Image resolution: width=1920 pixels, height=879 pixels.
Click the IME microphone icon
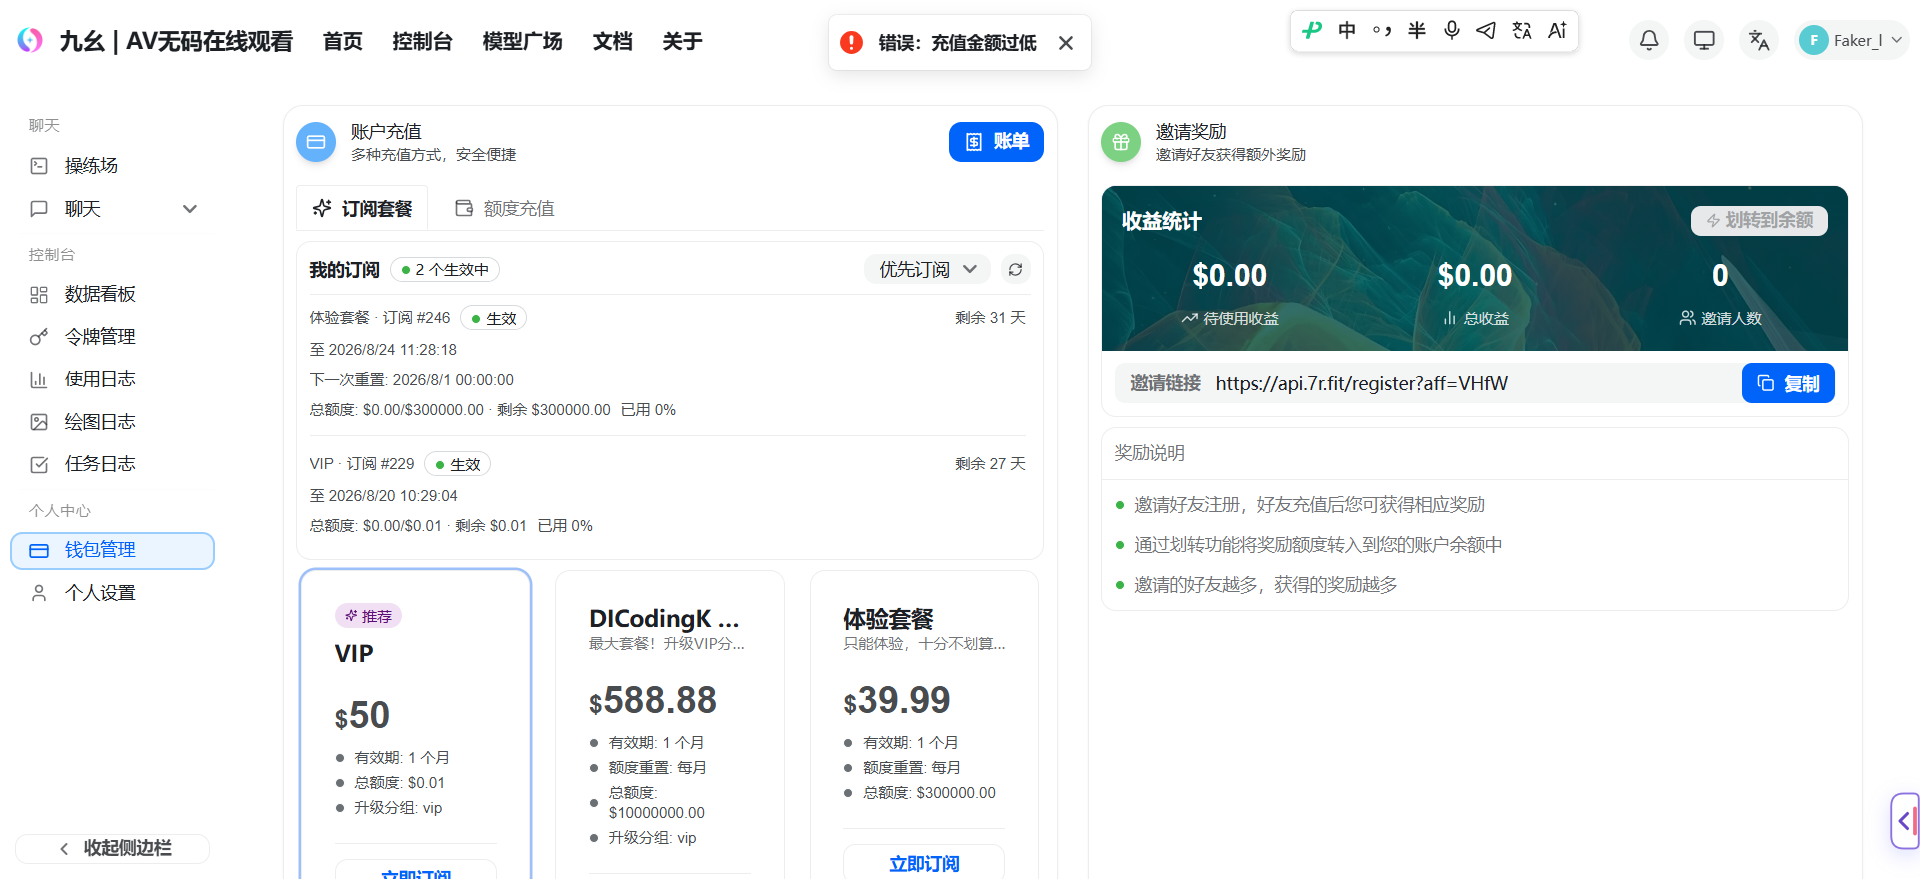(1452, 30)
